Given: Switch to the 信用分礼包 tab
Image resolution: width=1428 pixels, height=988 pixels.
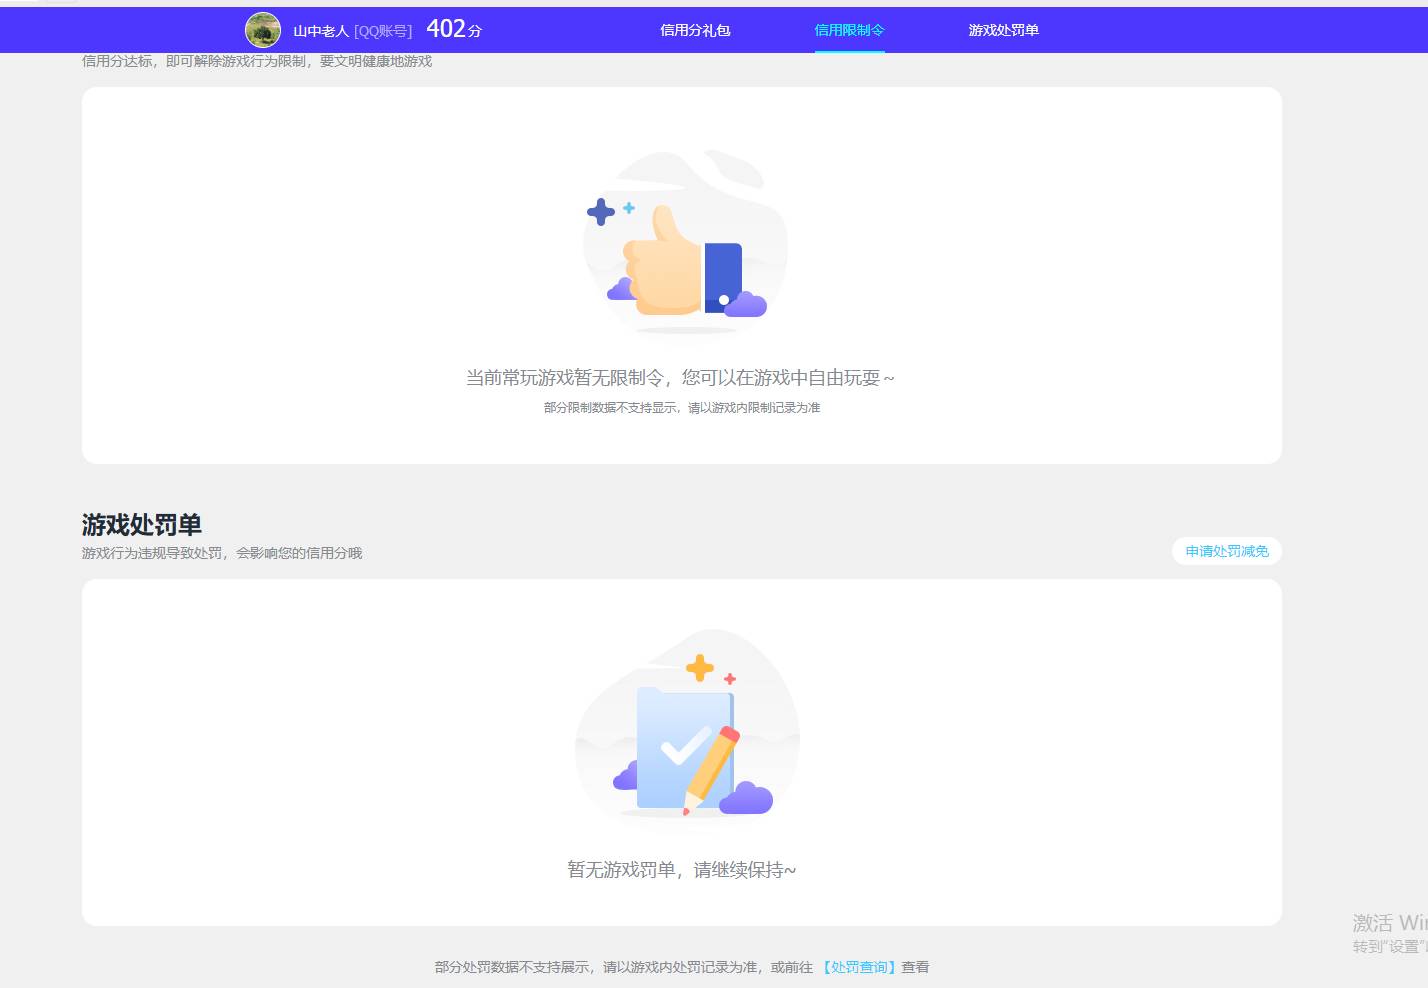Looking at the screenshot, I should [x=695, y=30].
